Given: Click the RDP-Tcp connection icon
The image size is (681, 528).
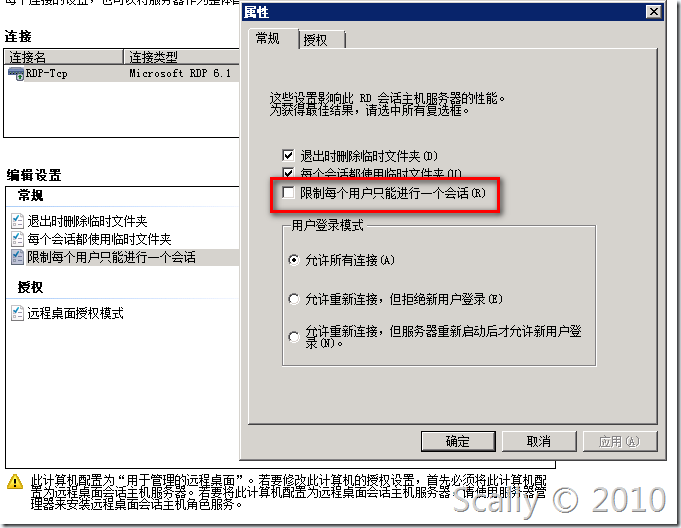Looking at the screenshot, I should [16, 73].
